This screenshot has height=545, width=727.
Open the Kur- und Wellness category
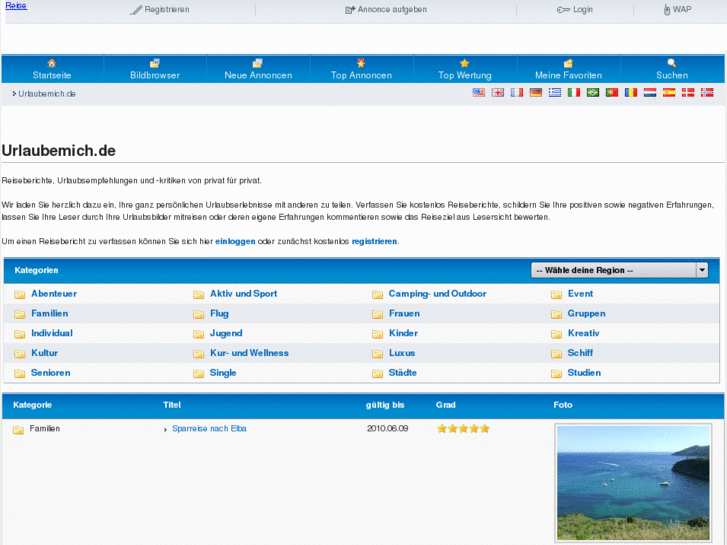click(249, 353)
